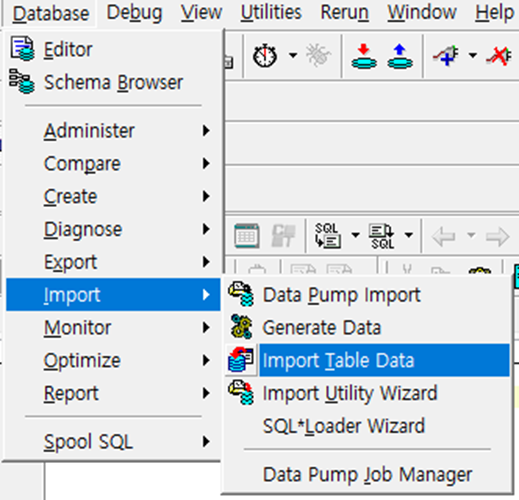This screenshot has height=500, width=519.
Task: Click the SQL recall toolbar icon
Action: click(x=328, y=235)
